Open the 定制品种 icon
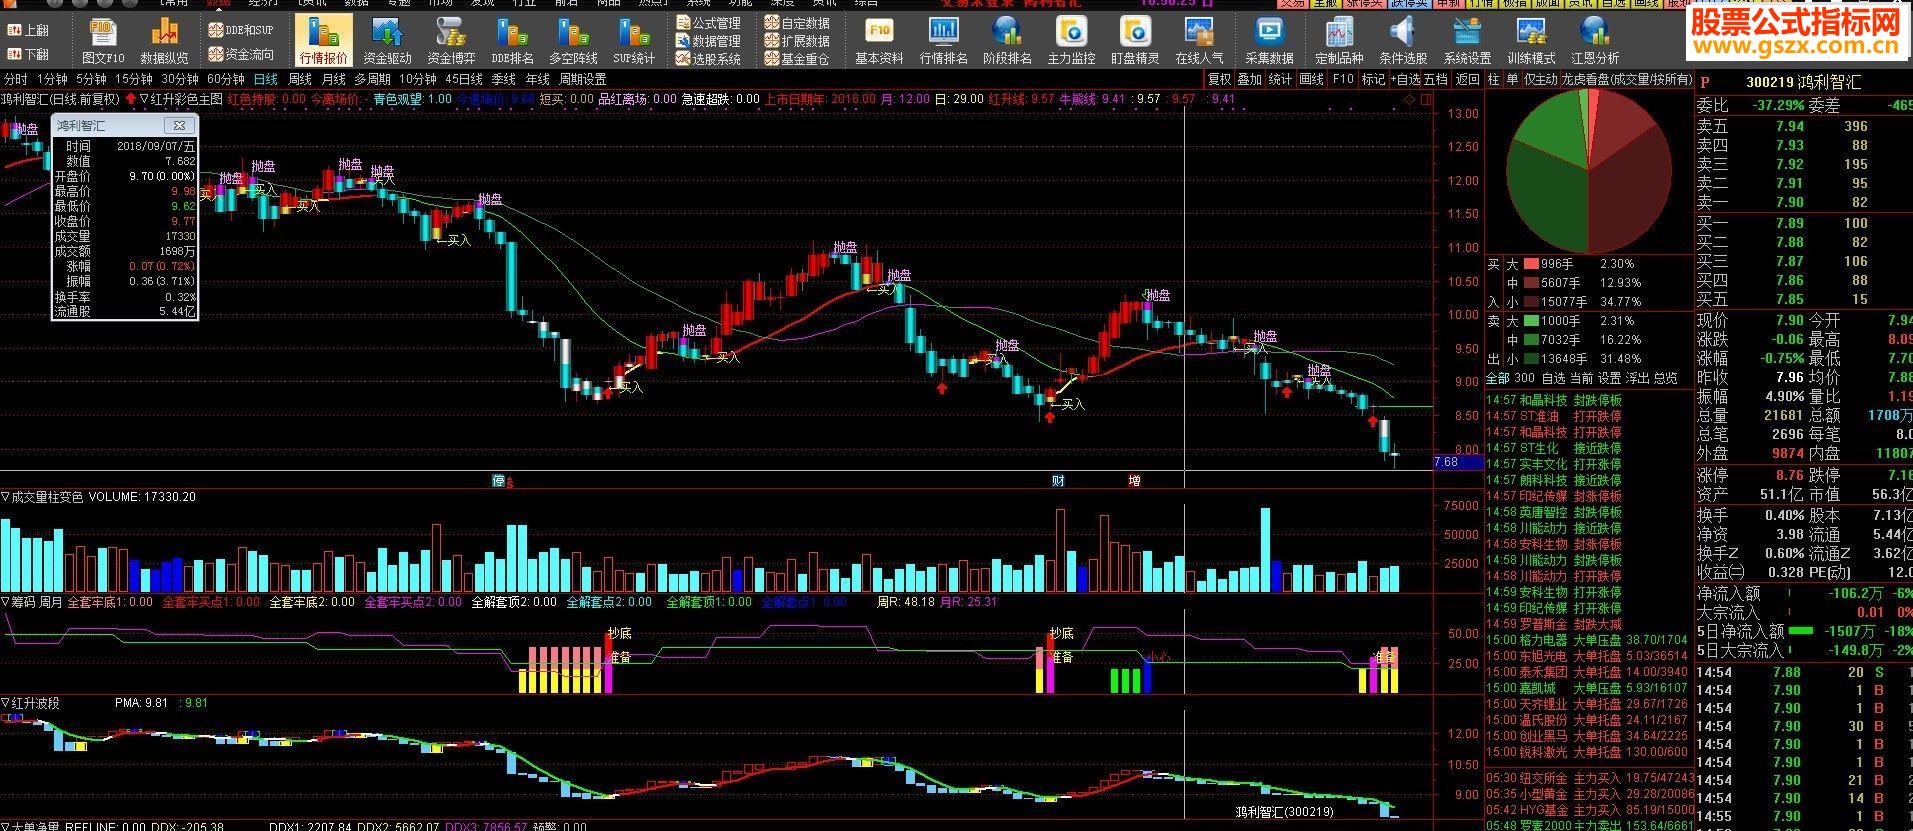This screenshot has width=1913, height=831. (x=1339, y=41)
